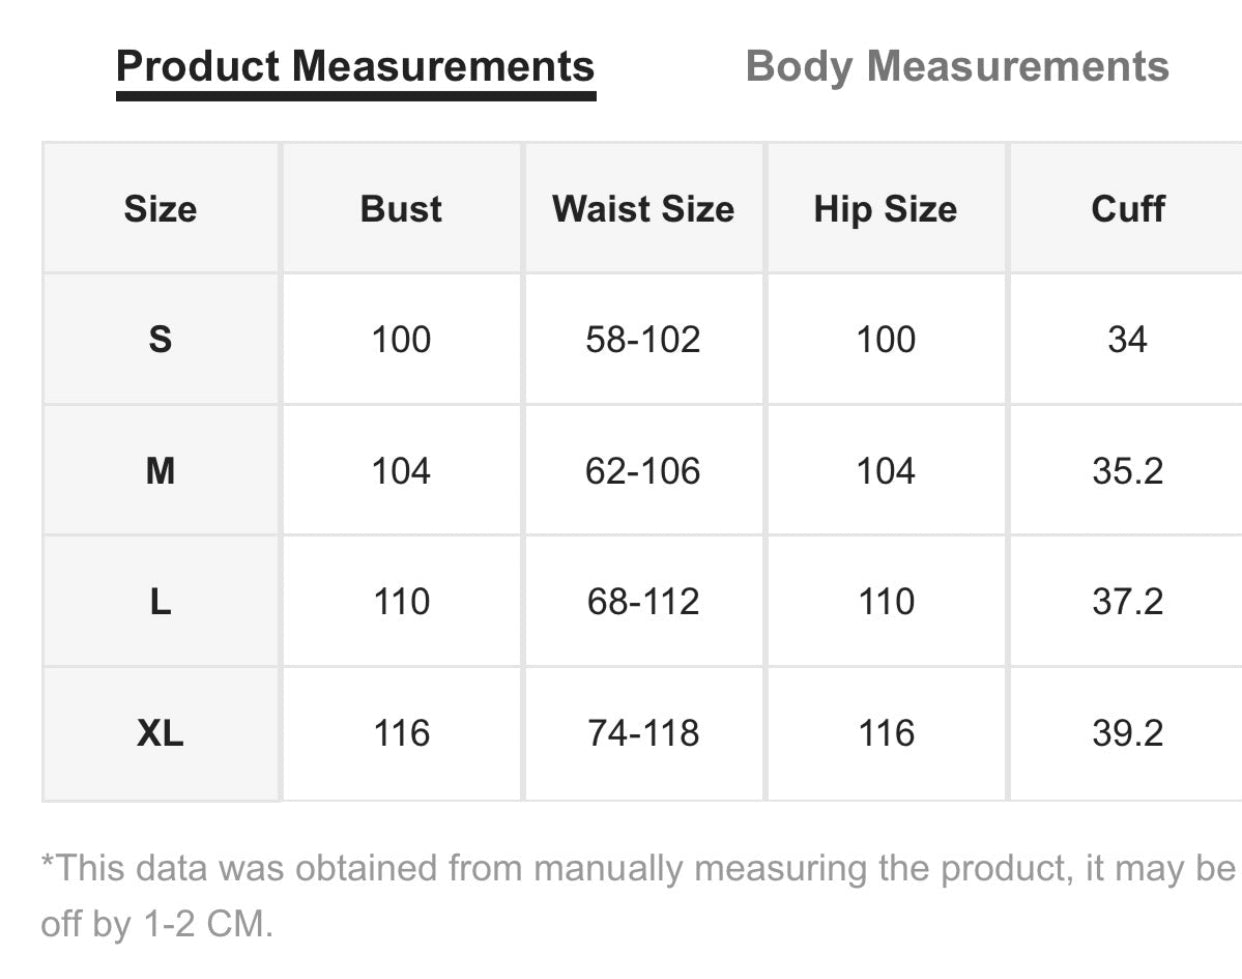1242x979 pixels.
Task: Open the Body Measurements tab
Action: pos(957,67)
